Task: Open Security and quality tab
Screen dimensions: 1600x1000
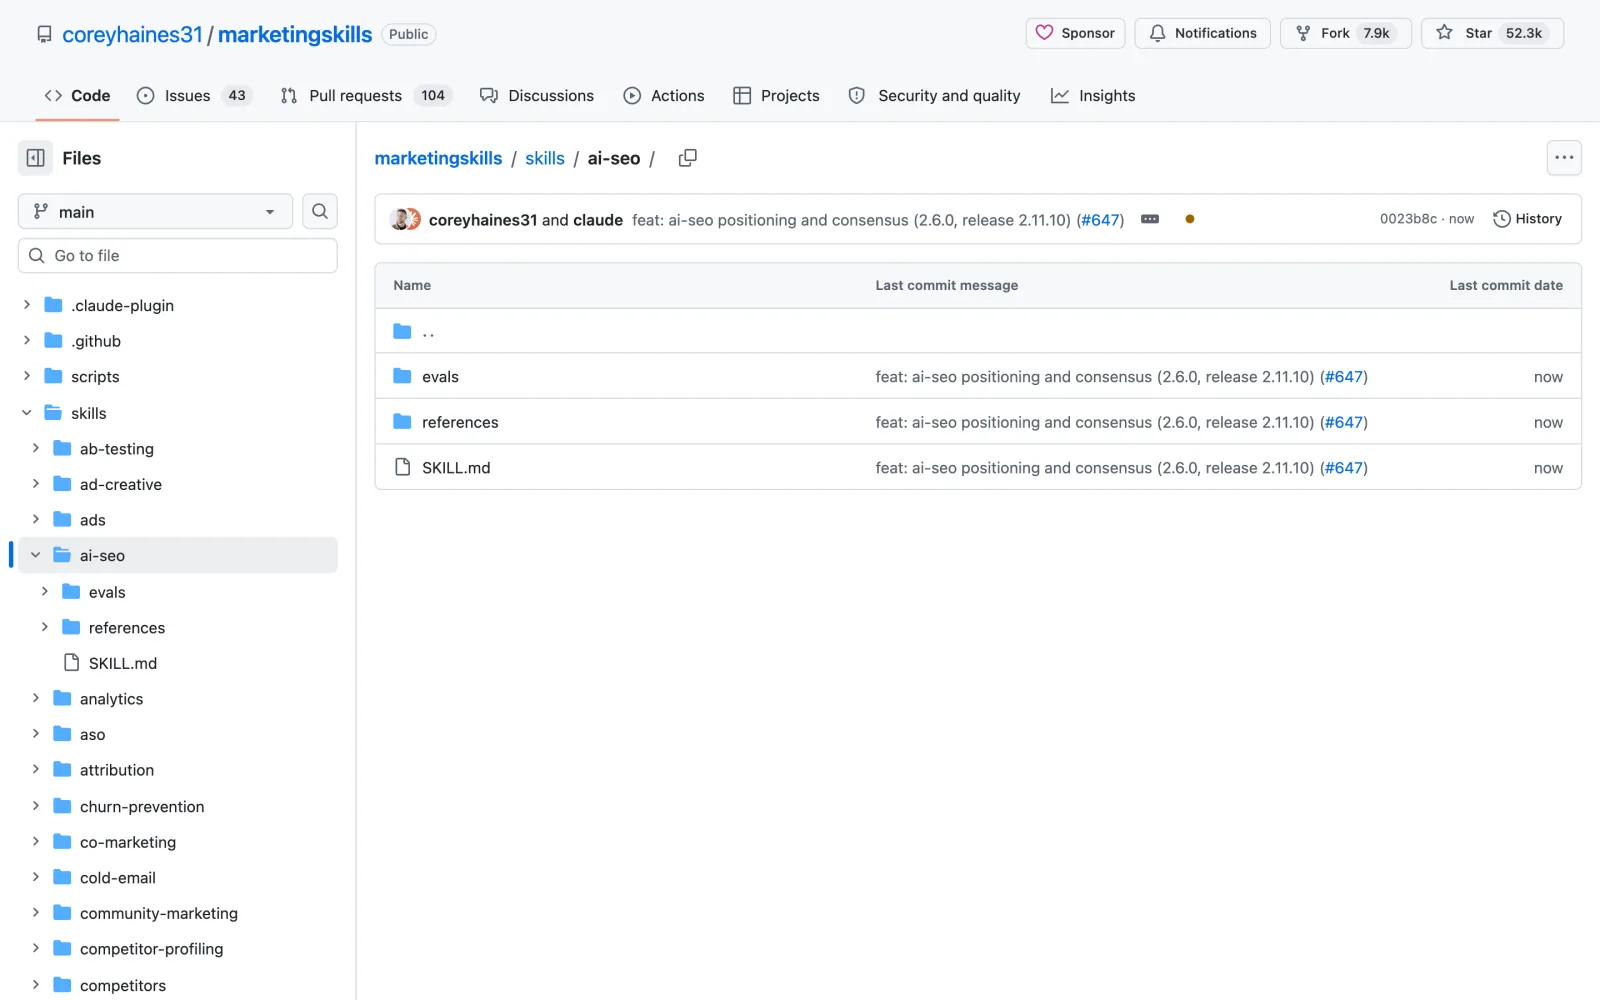Action: (935, 96)
